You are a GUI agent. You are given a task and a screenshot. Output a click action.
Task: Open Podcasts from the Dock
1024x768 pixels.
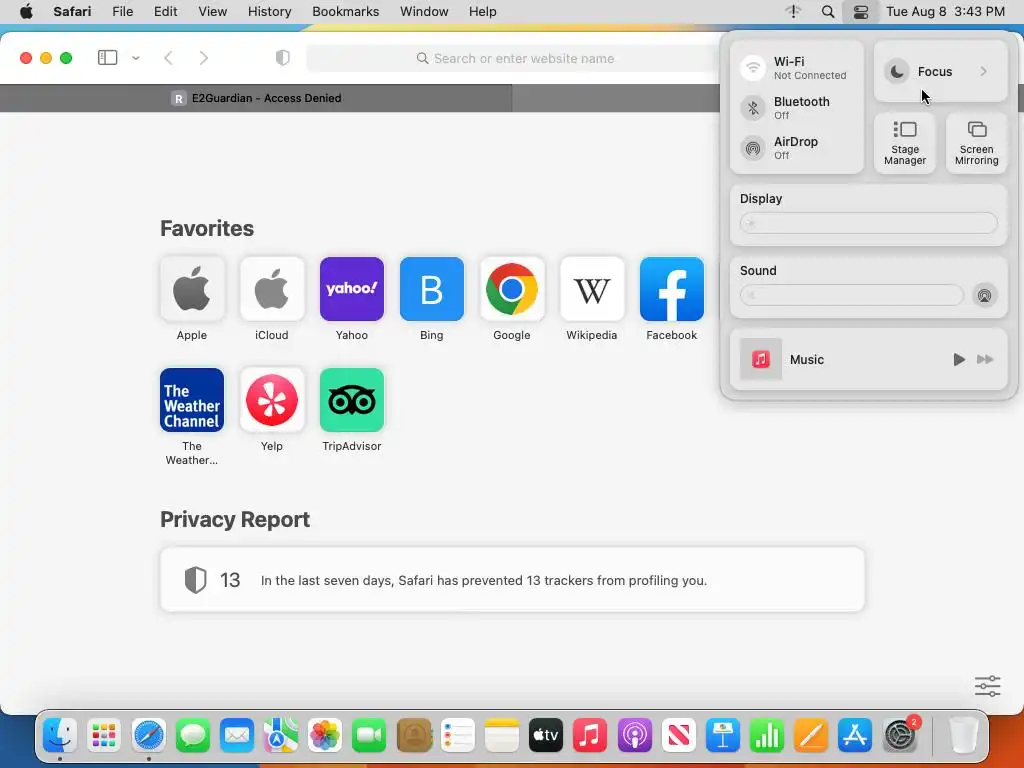click(634, 735)
